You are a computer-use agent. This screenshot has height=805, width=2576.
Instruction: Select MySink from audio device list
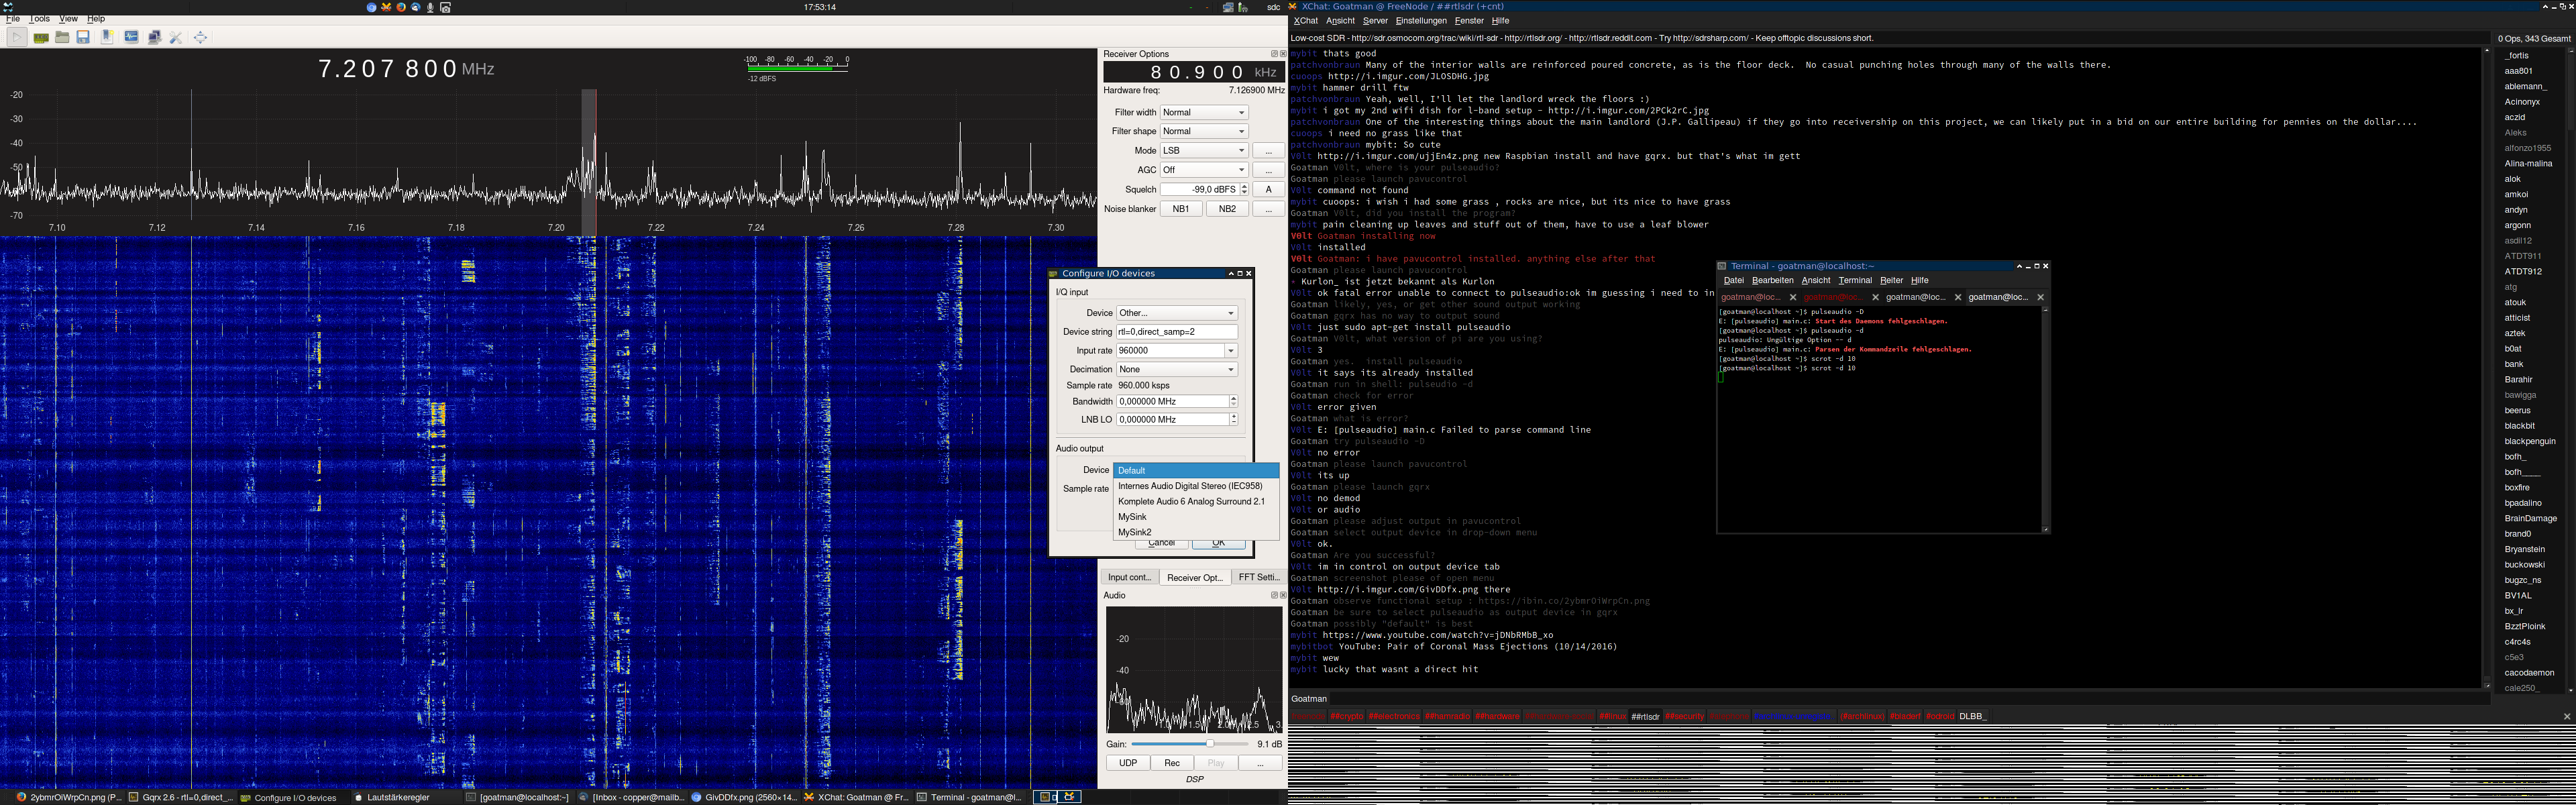tap(1196, 517)
